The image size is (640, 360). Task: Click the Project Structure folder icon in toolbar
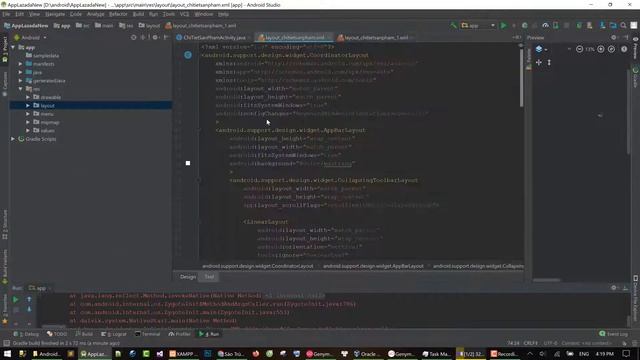613,25
